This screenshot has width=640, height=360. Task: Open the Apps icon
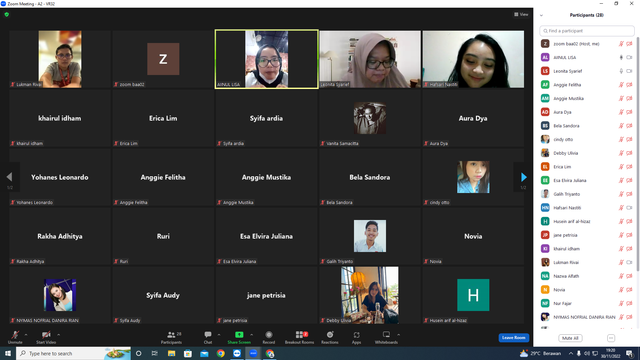(x=356, y=335)
